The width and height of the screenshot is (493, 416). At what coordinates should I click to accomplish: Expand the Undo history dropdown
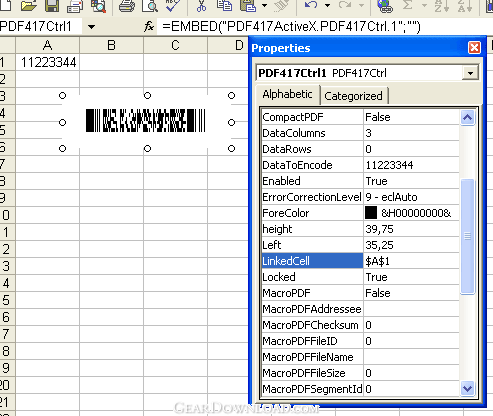tap(327, 5)
